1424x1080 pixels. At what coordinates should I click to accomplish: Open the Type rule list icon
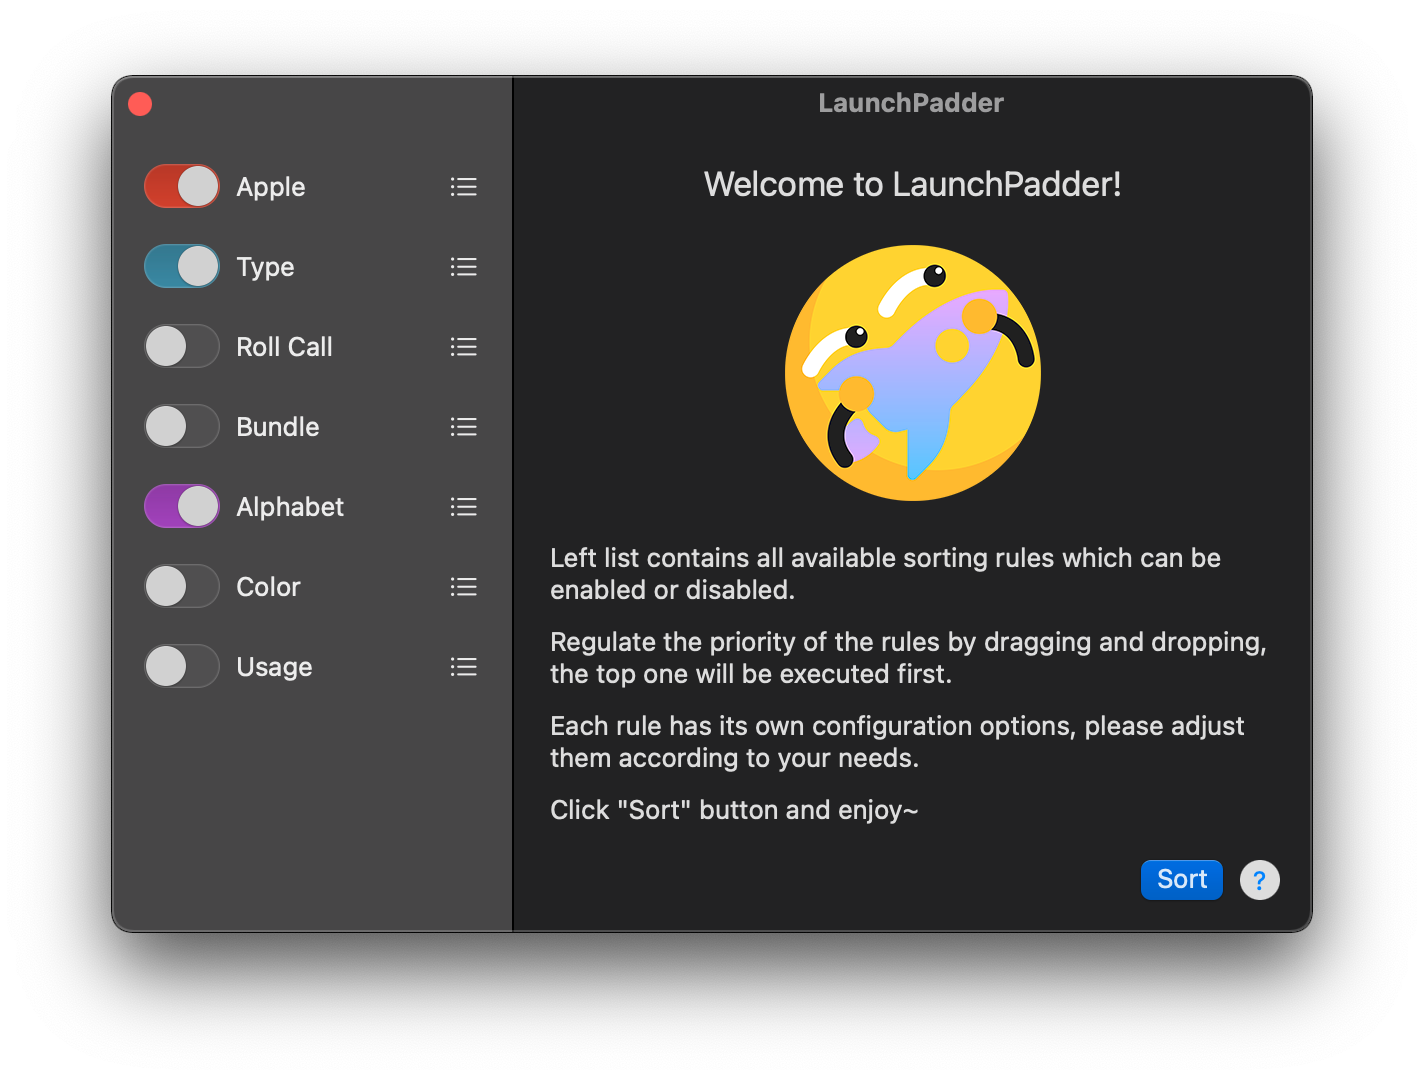pos(463,267)
